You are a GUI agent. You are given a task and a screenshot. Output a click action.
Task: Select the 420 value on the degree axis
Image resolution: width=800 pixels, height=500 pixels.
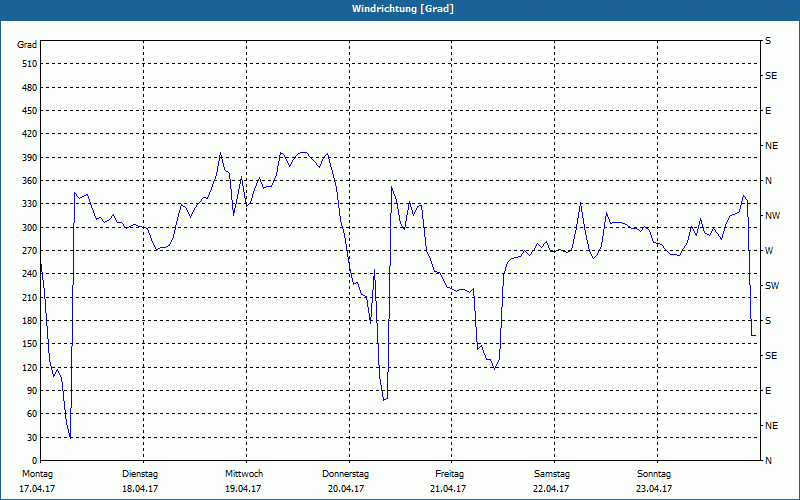pos(30,134)
